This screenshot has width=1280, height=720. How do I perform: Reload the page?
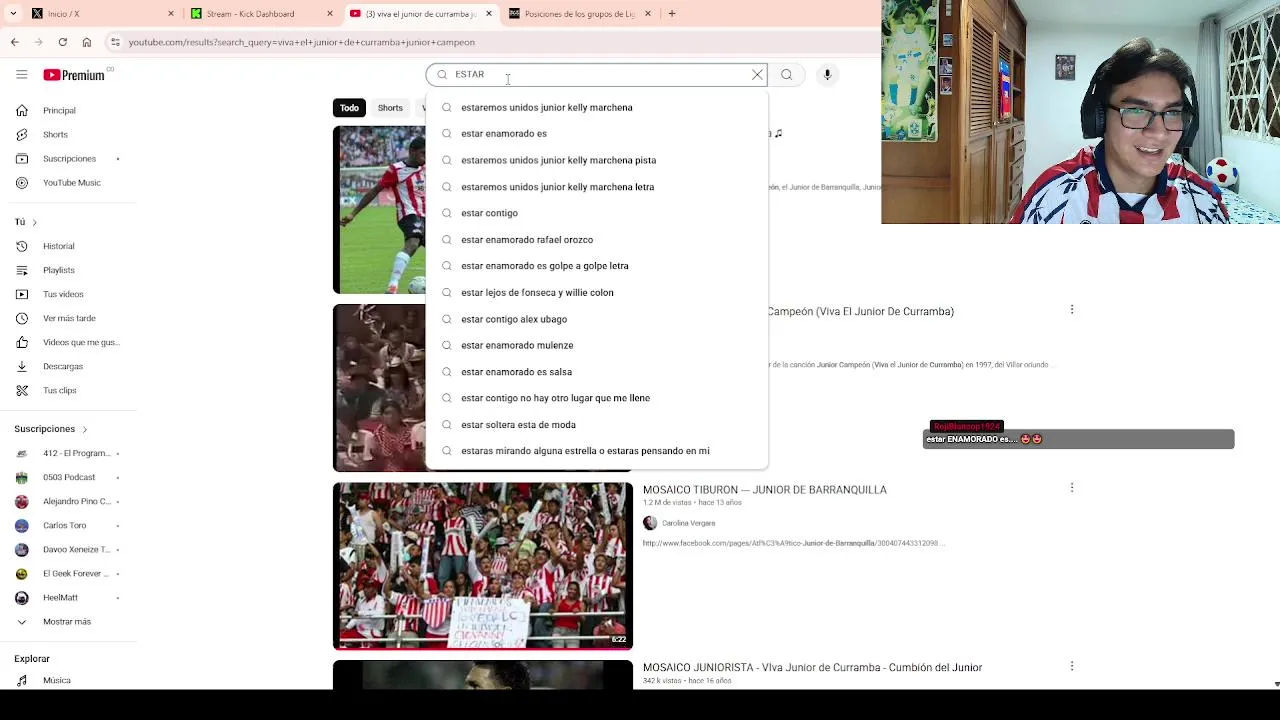pyautogui.click(x=62, y=42)
